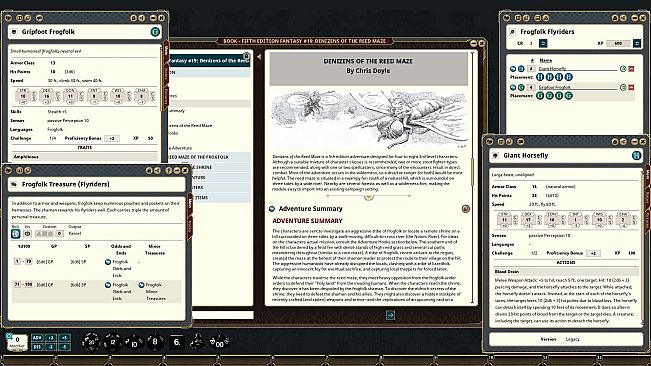This screenshot has width=651, height=366.
Task: Click book cover illustration of flyrider
Action: click(369, 120)
